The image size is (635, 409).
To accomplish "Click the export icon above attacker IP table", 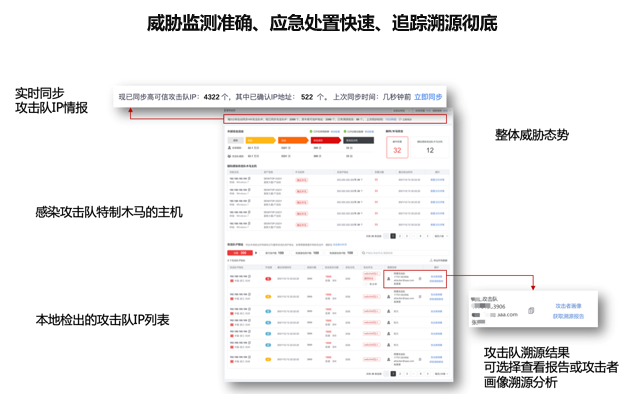I will click(x=430, y=260).
